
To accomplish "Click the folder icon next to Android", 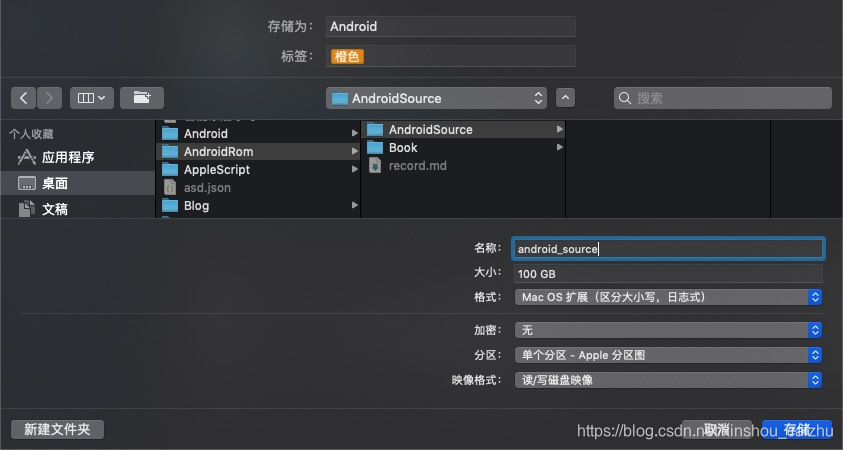I will [x=170, y=133].
